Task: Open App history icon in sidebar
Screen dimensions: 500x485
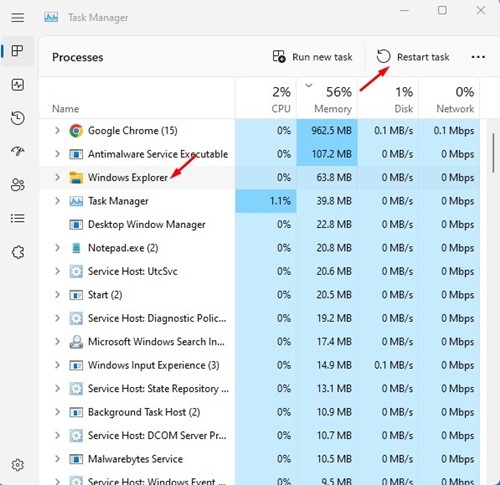Action: [x=17, y=118]
